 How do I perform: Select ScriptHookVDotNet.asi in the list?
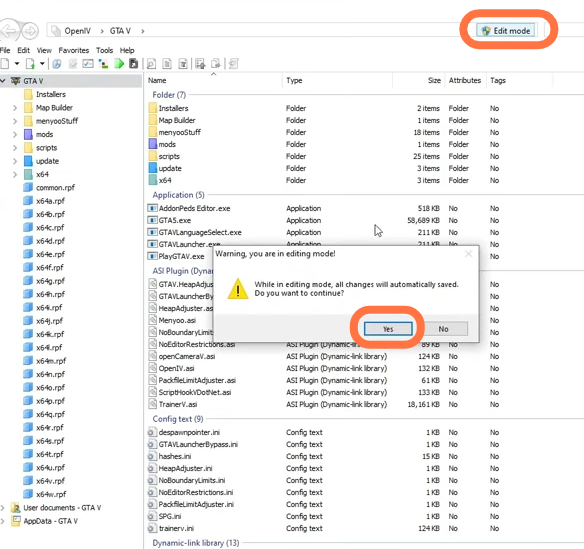(195, 392)
